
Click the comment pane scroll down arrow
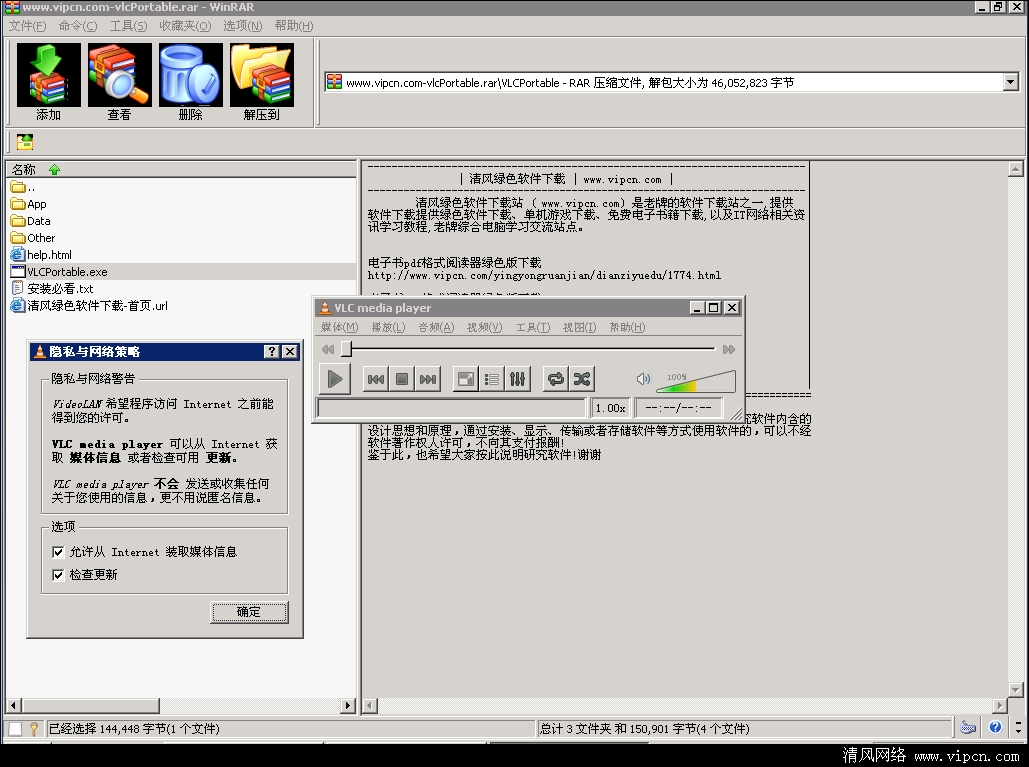pos(1015,690)
